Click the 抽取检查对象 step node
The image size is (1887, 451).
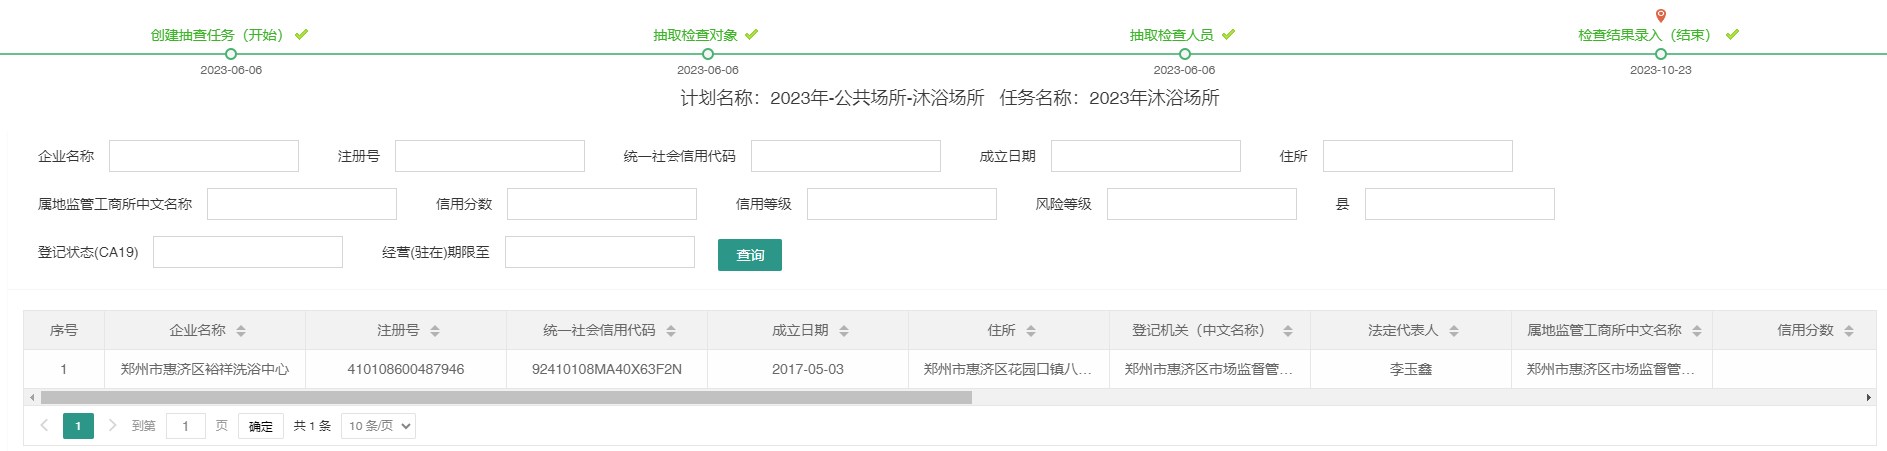point(708,54)
